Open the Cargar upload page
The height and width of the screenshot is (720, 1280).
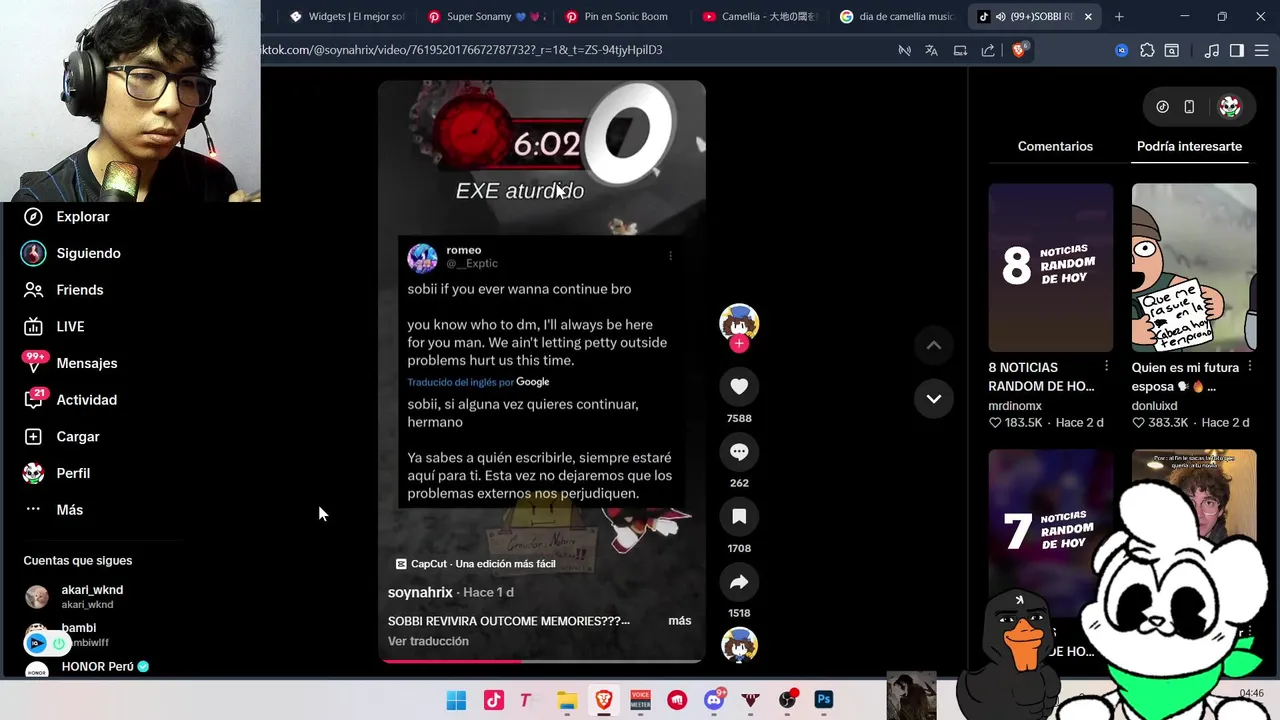click(x=62, y=437)
